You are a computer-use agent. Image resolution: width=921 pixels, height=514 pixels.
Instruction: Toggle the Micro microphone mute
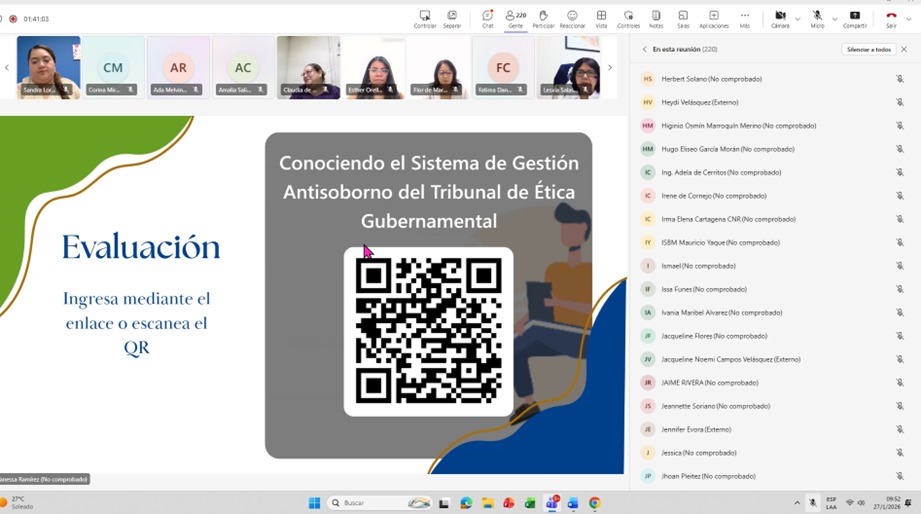point(817,19)
